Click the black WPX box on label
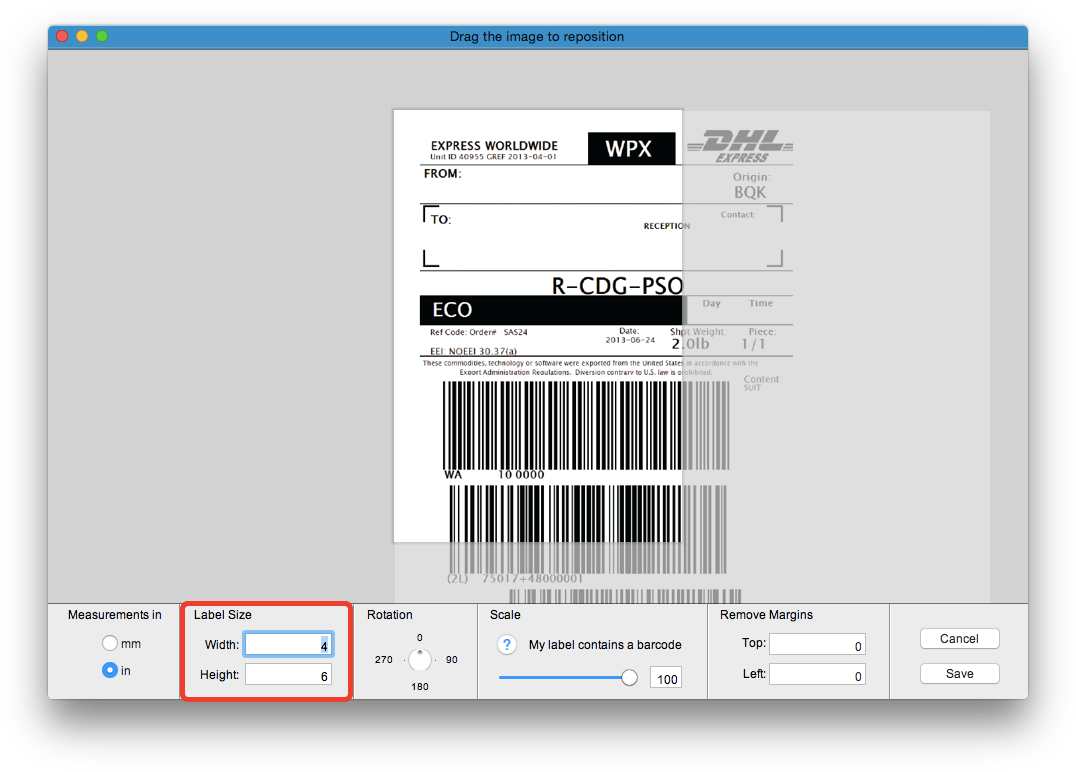The width and height of the screenshot is (1076, 772). [x=628, y=149]
